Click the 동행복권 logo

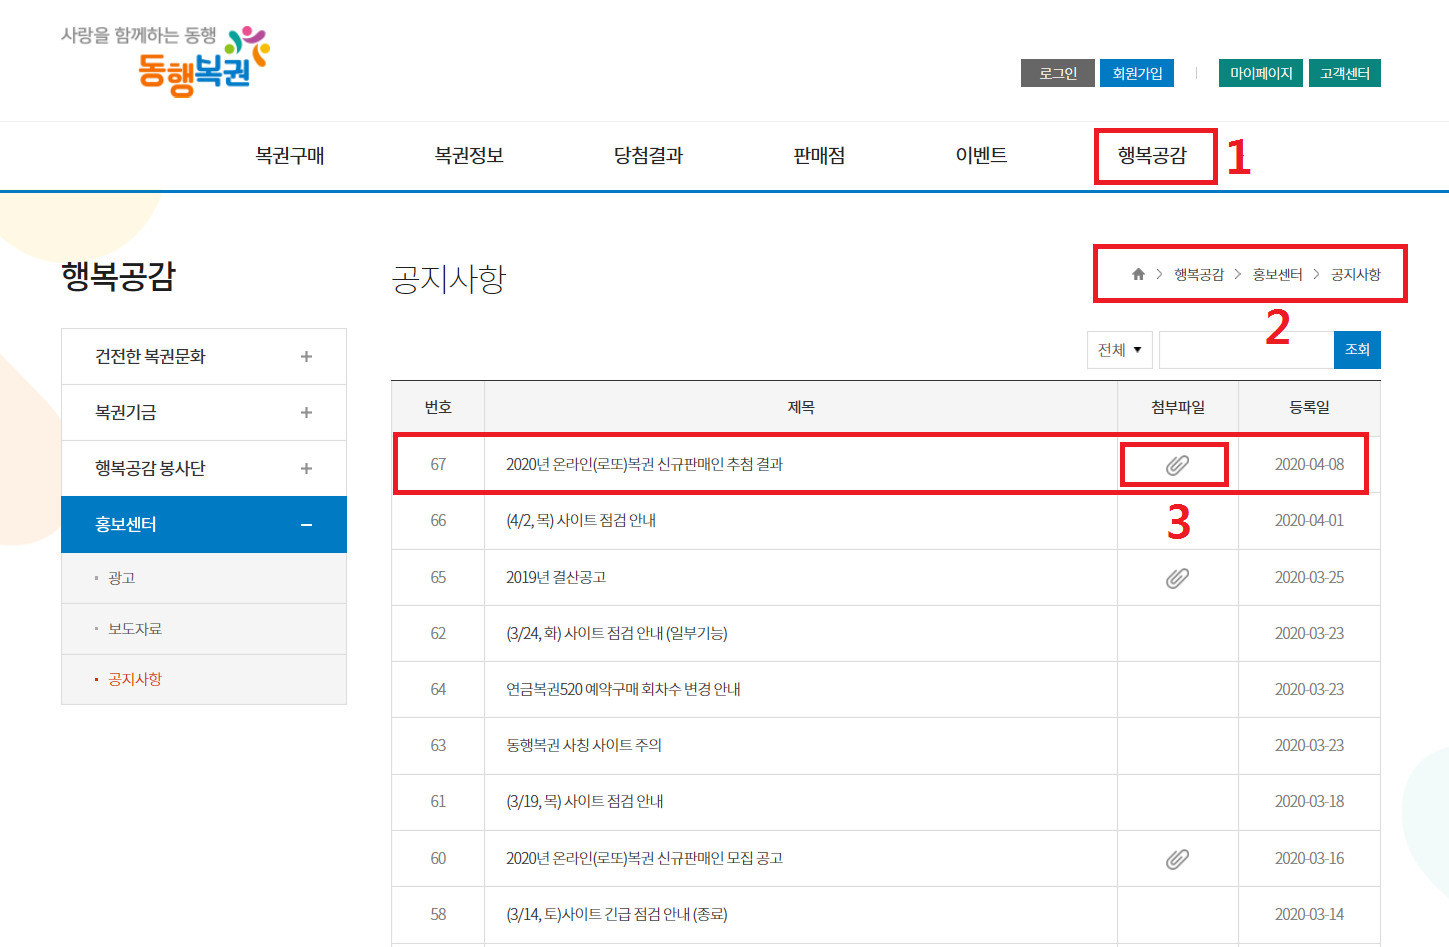point(165,61)
